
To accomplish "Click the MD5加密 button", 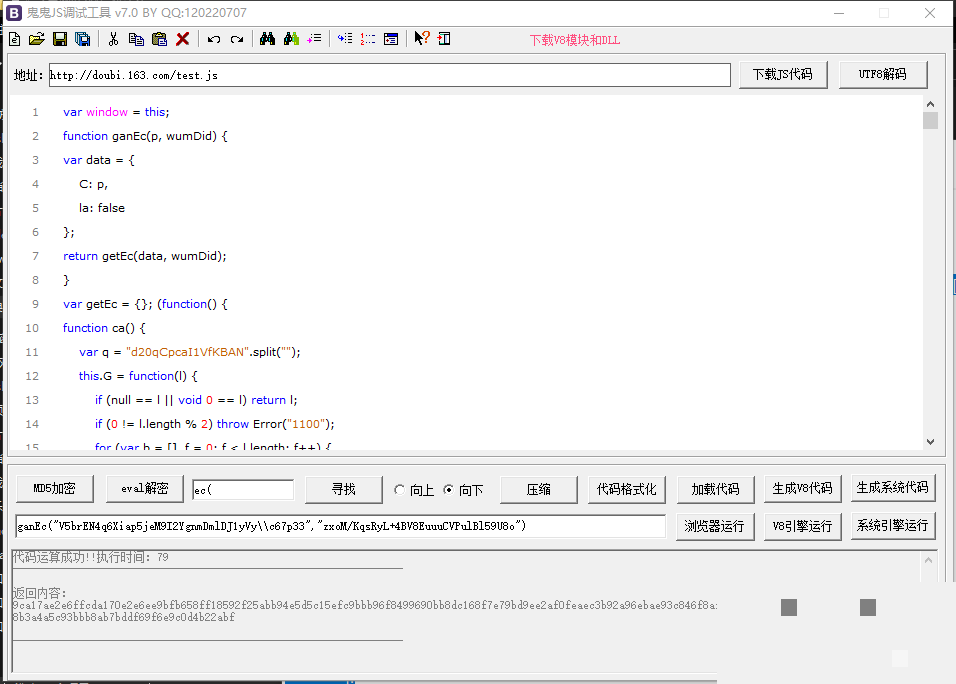I will click(54, 489).
